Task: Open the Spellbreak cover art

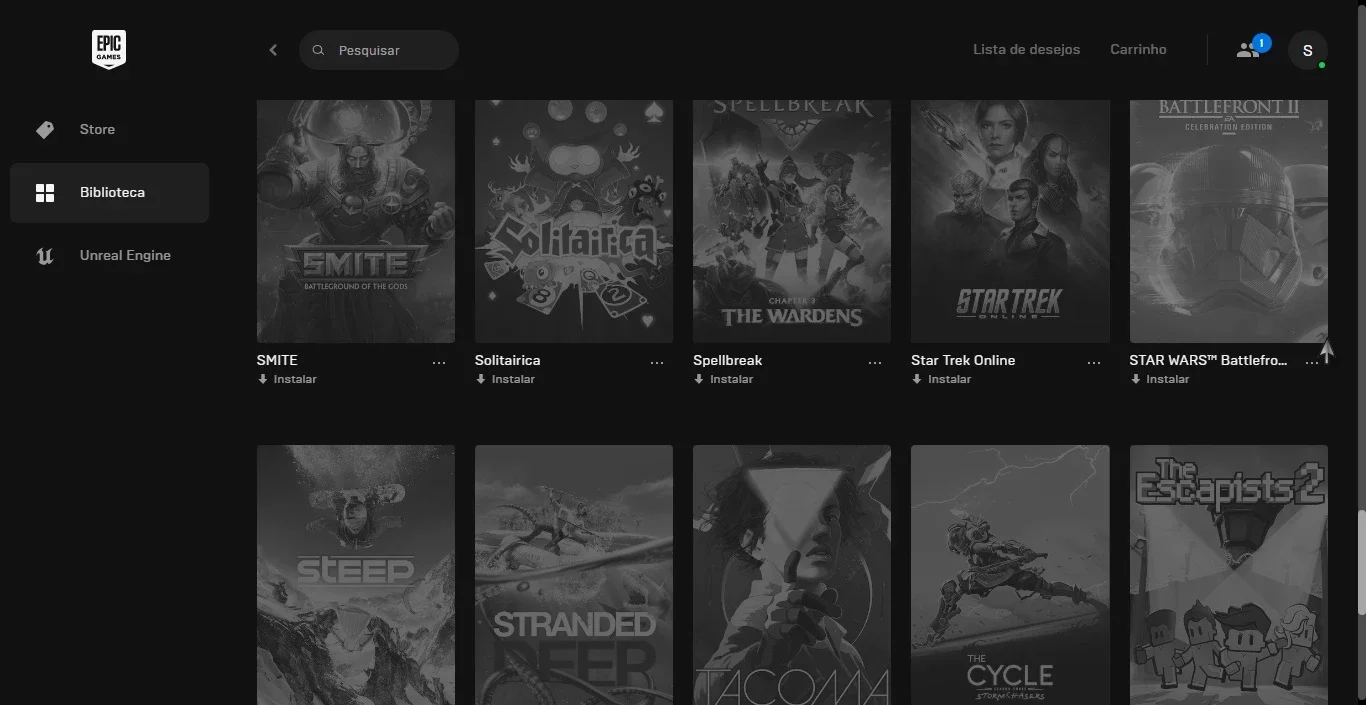Action: click(x=792, y=221)
